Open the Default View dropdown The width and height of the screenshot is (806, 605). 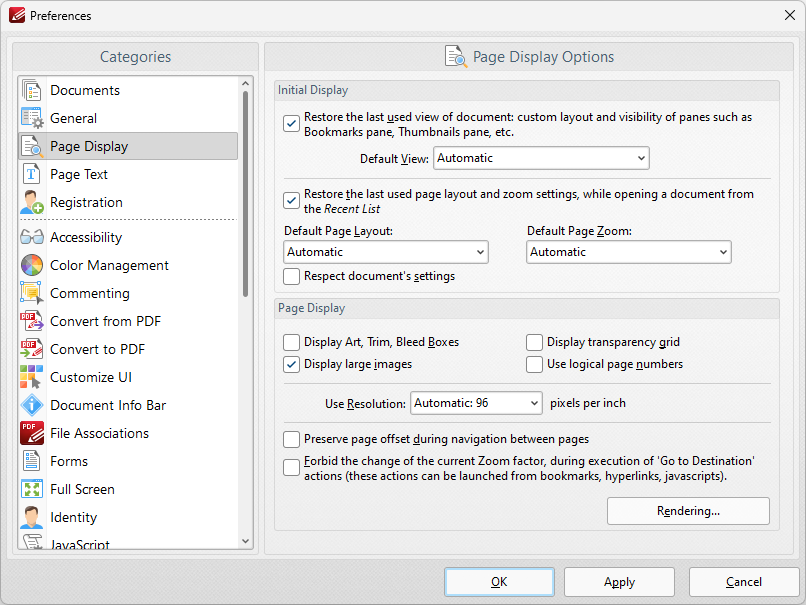[x=541, y=158]
